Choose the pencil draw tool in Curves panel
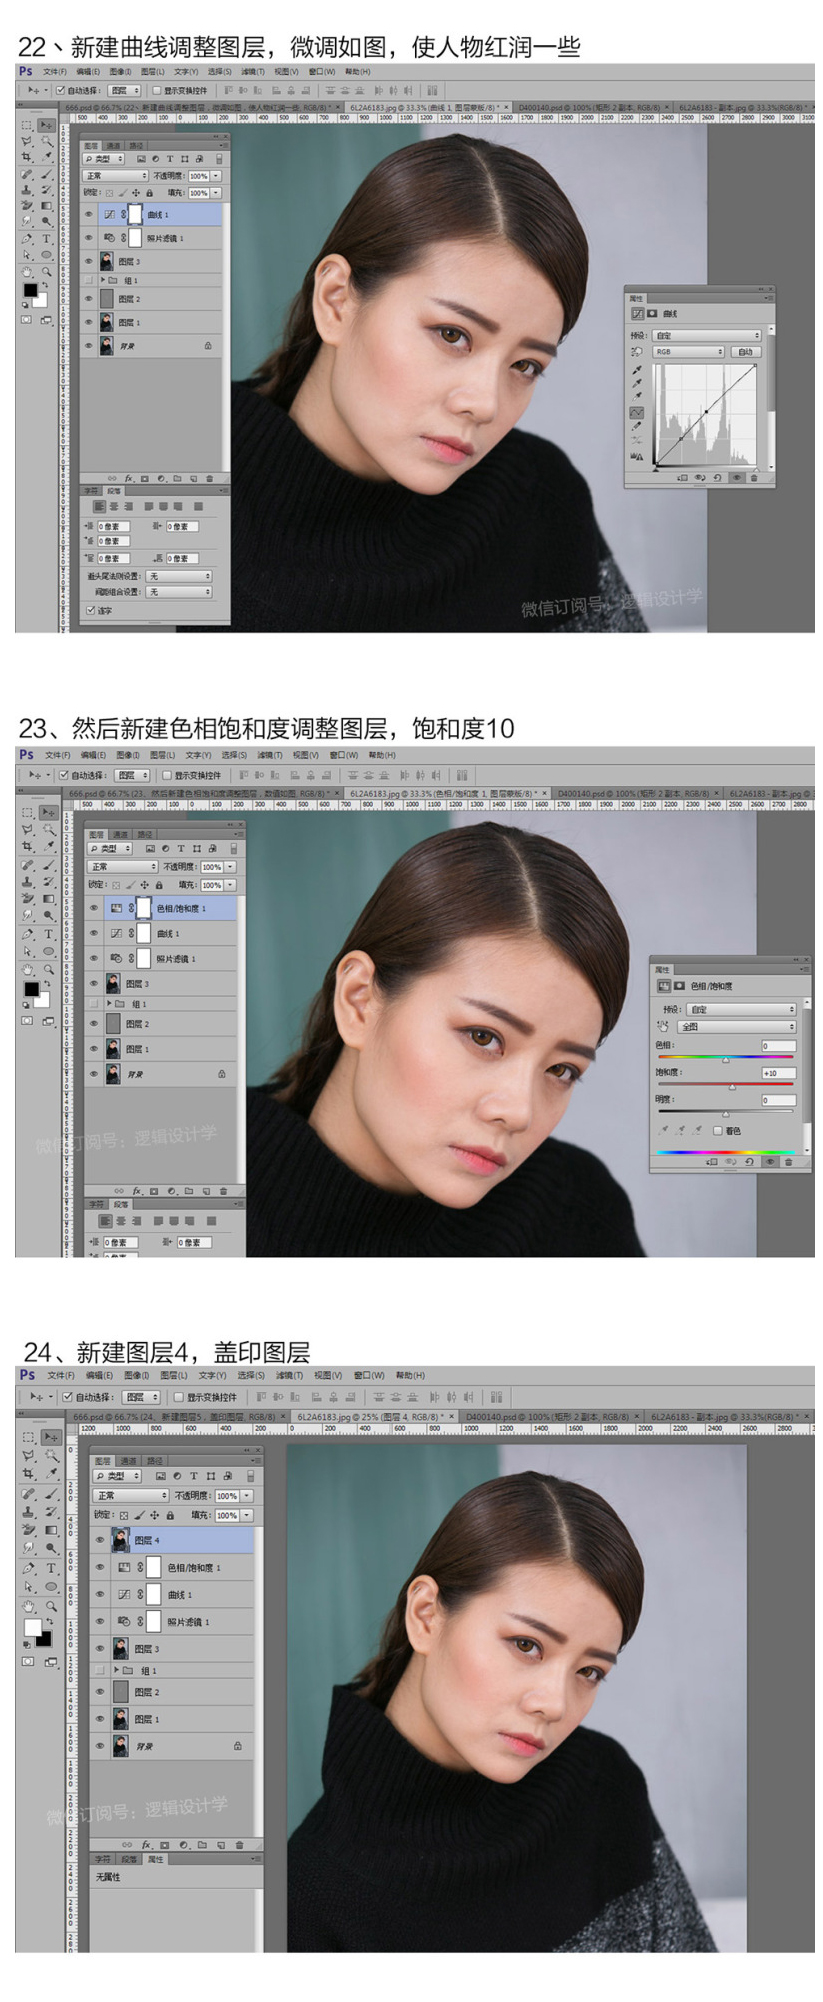 pyautogui.click(x=637, y=426)
